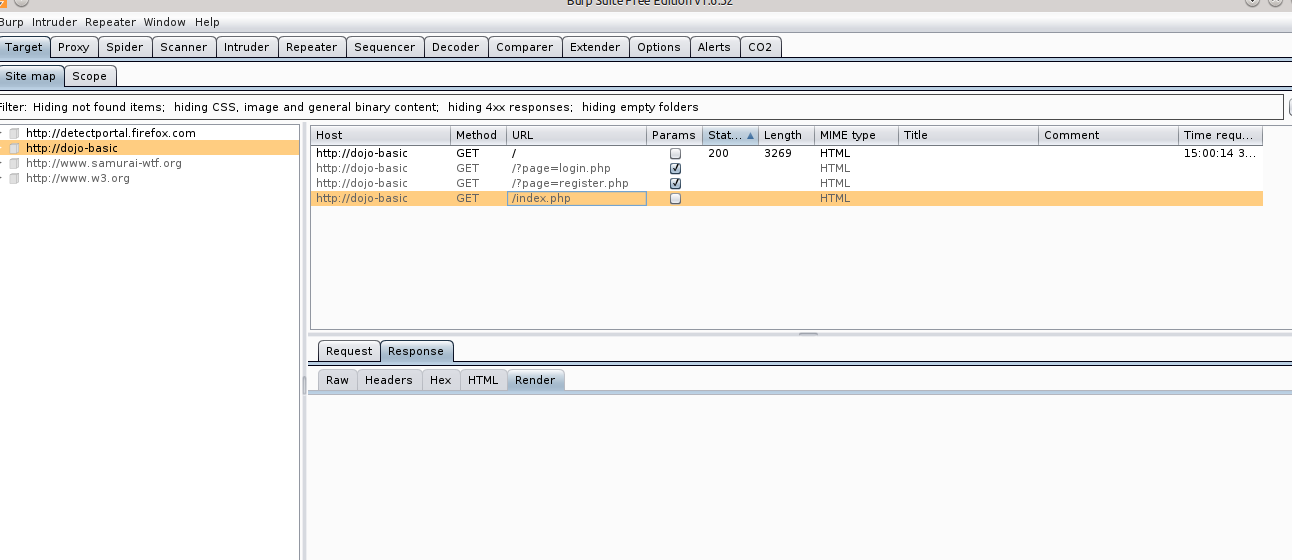Viewport: 1292px width, 560px height.
Task: Click the www.samurai-wtf.org host icon
Action: (15, 163)
